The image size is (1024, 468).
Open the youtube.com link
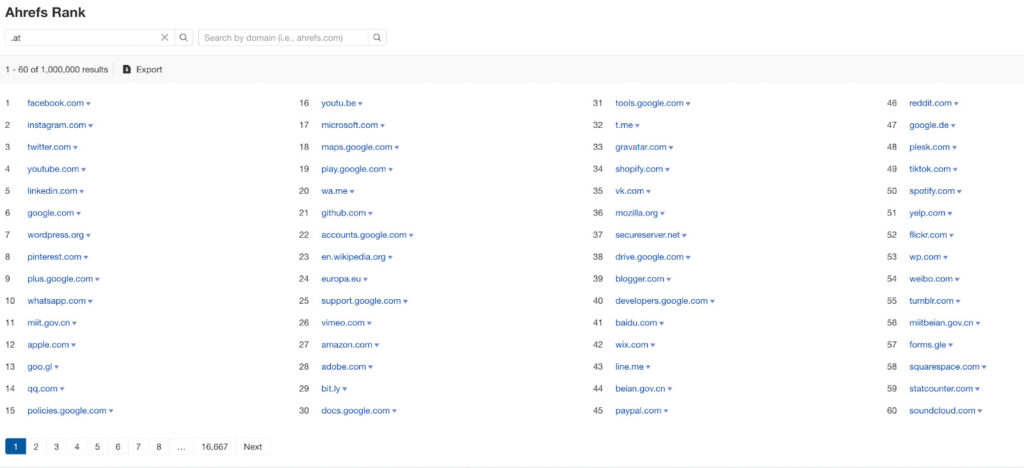point(53,169)
